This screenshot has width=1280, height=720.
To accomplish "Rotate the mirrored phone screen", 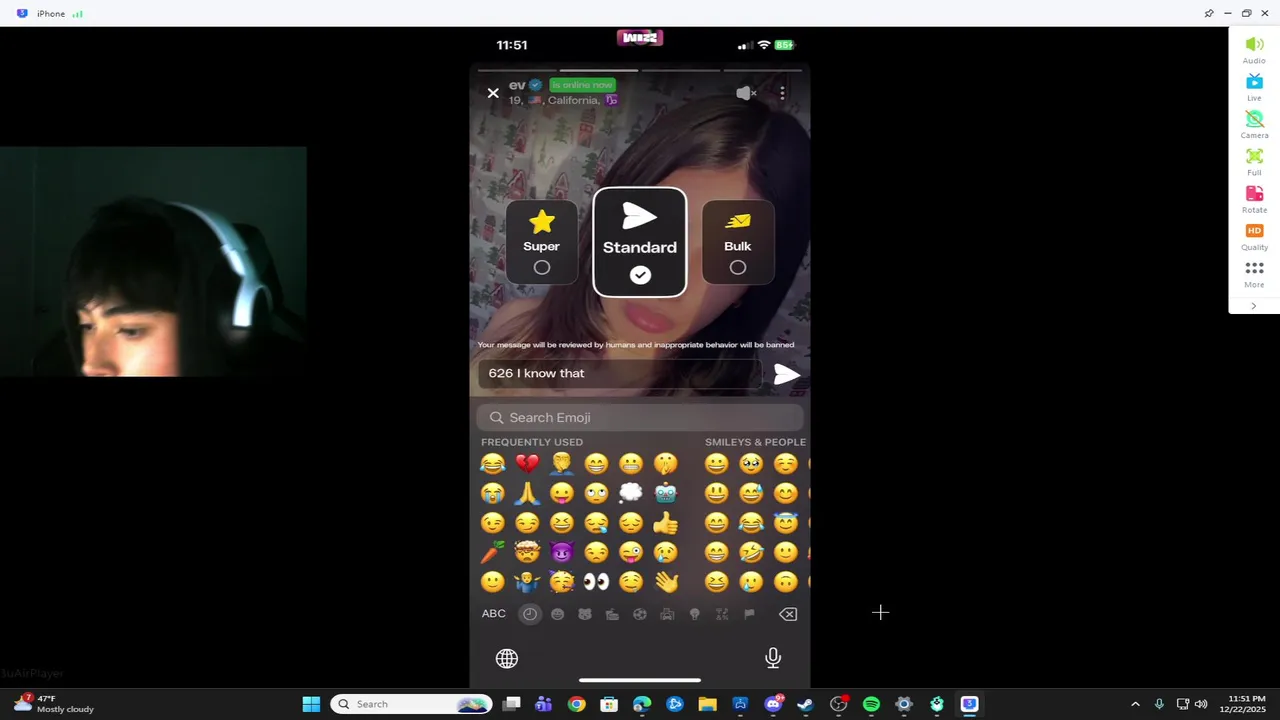I will [1254, 199].
